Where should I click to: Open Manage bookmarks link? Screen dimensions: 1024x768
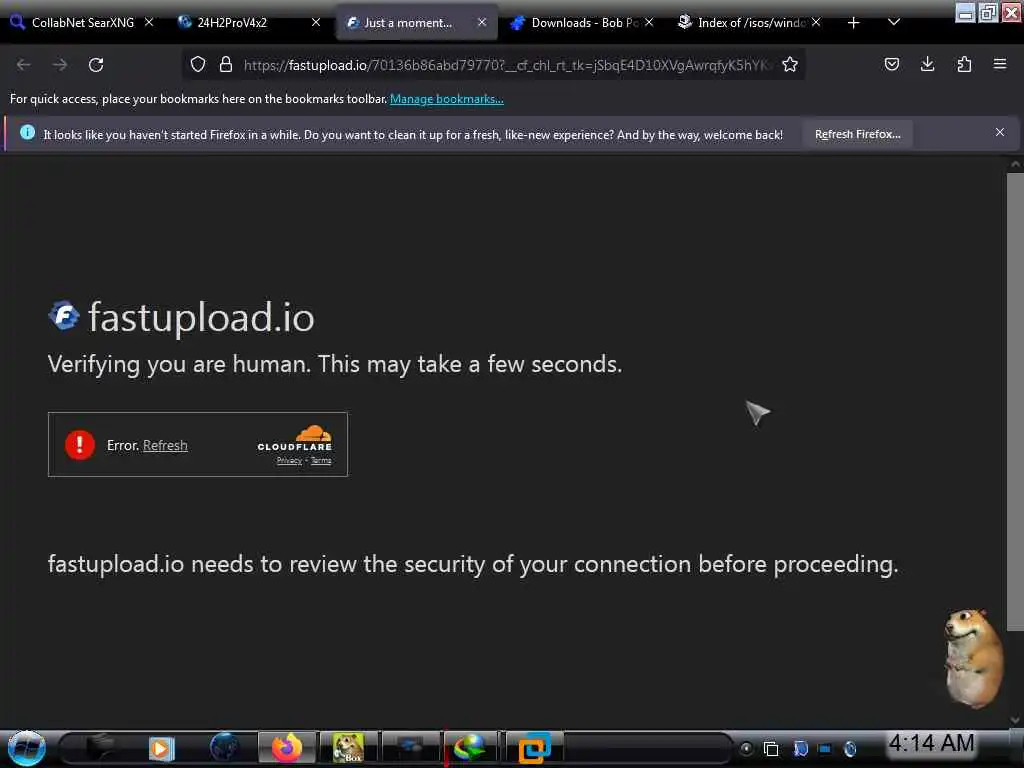point(447,99)
